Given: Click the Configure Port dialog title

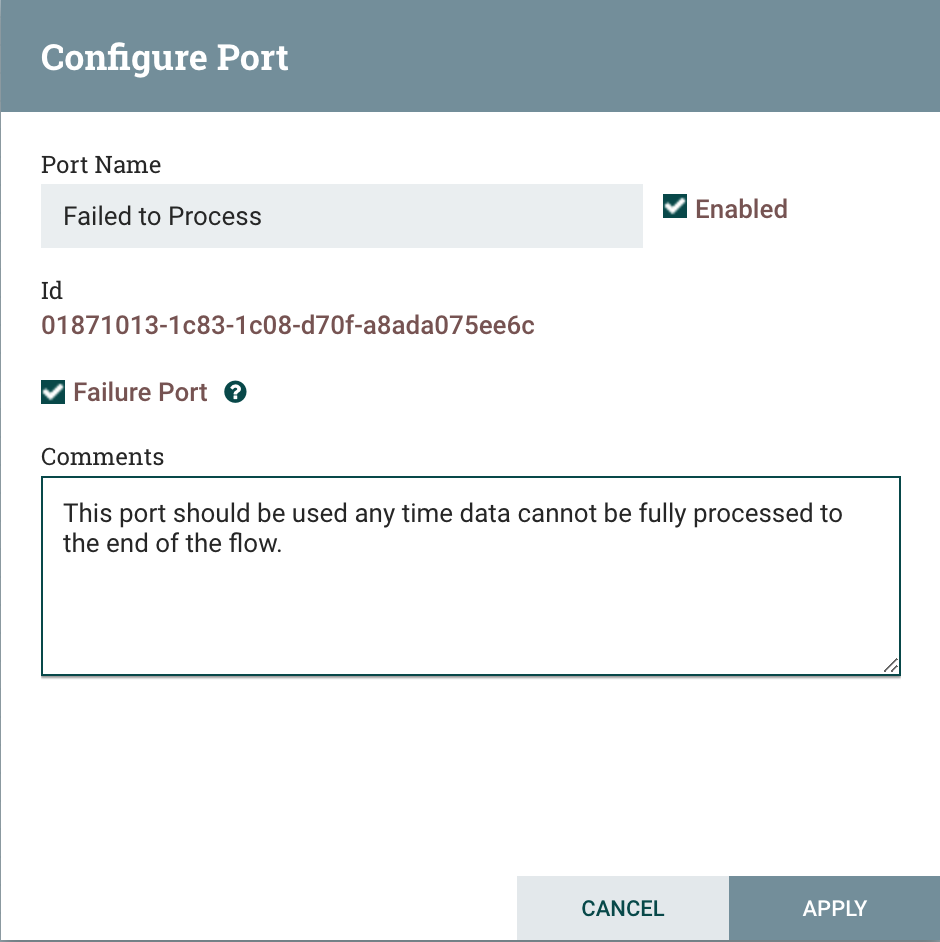Looking at the screenshot, I should (165, 57).
